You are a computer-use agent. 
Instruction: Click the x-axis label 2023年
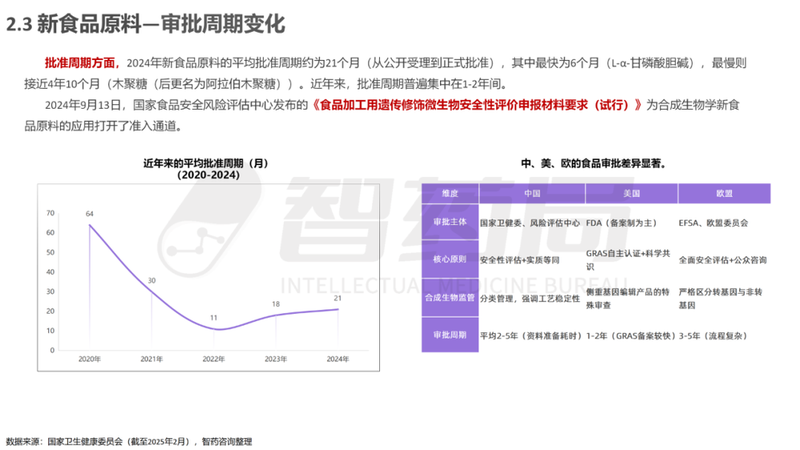point(276,359)
